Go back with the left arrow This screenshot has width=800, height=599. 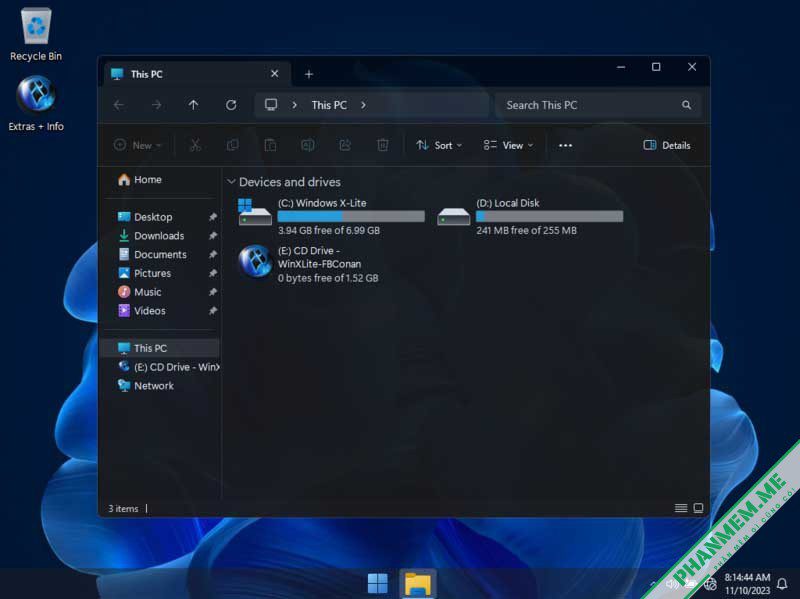[119, 105]
